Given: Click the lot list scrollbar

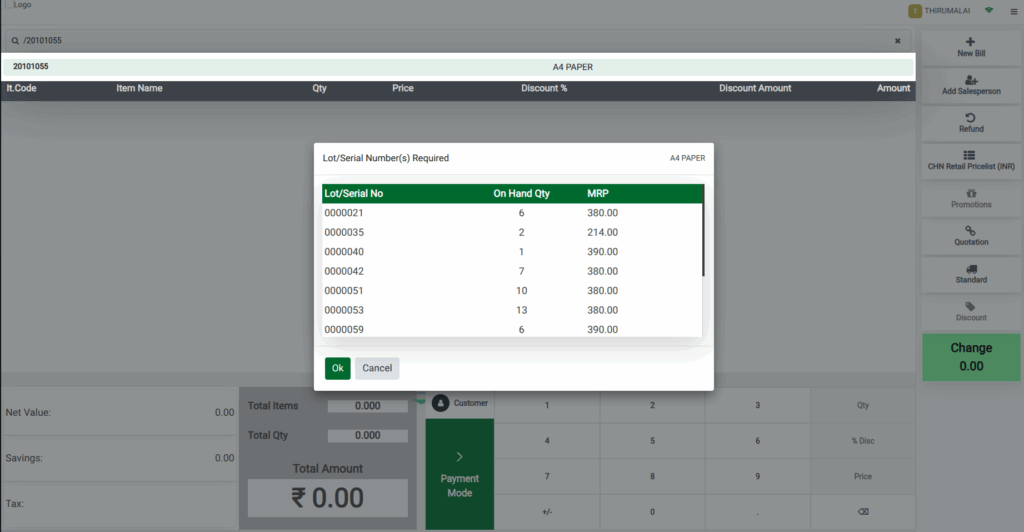Looking at the screenshot, I should pyautogui.click(x=703, y=230).
